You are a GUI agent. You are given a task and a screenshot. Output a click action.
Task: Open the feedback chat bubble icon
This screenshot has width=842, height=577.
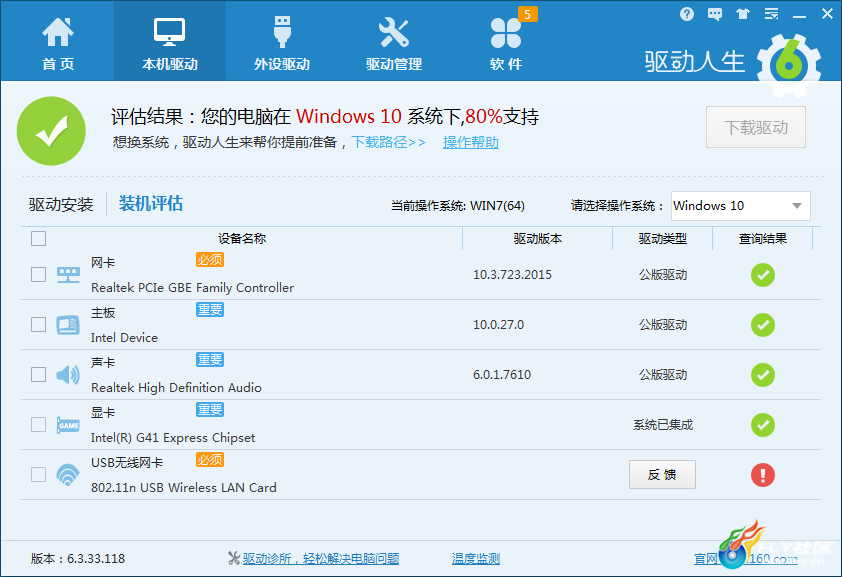pos(715,14)
